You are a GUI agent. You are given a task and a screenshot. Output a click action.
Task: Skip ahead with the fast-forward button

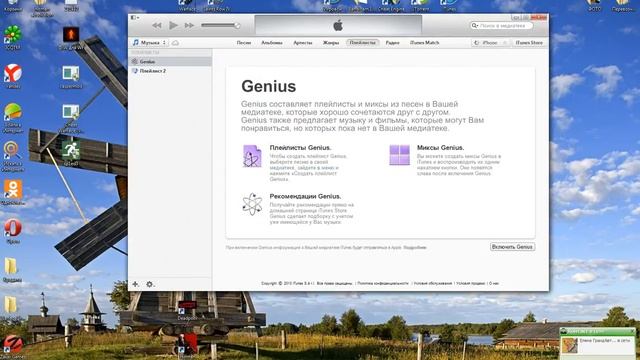[x=189, y=25]
